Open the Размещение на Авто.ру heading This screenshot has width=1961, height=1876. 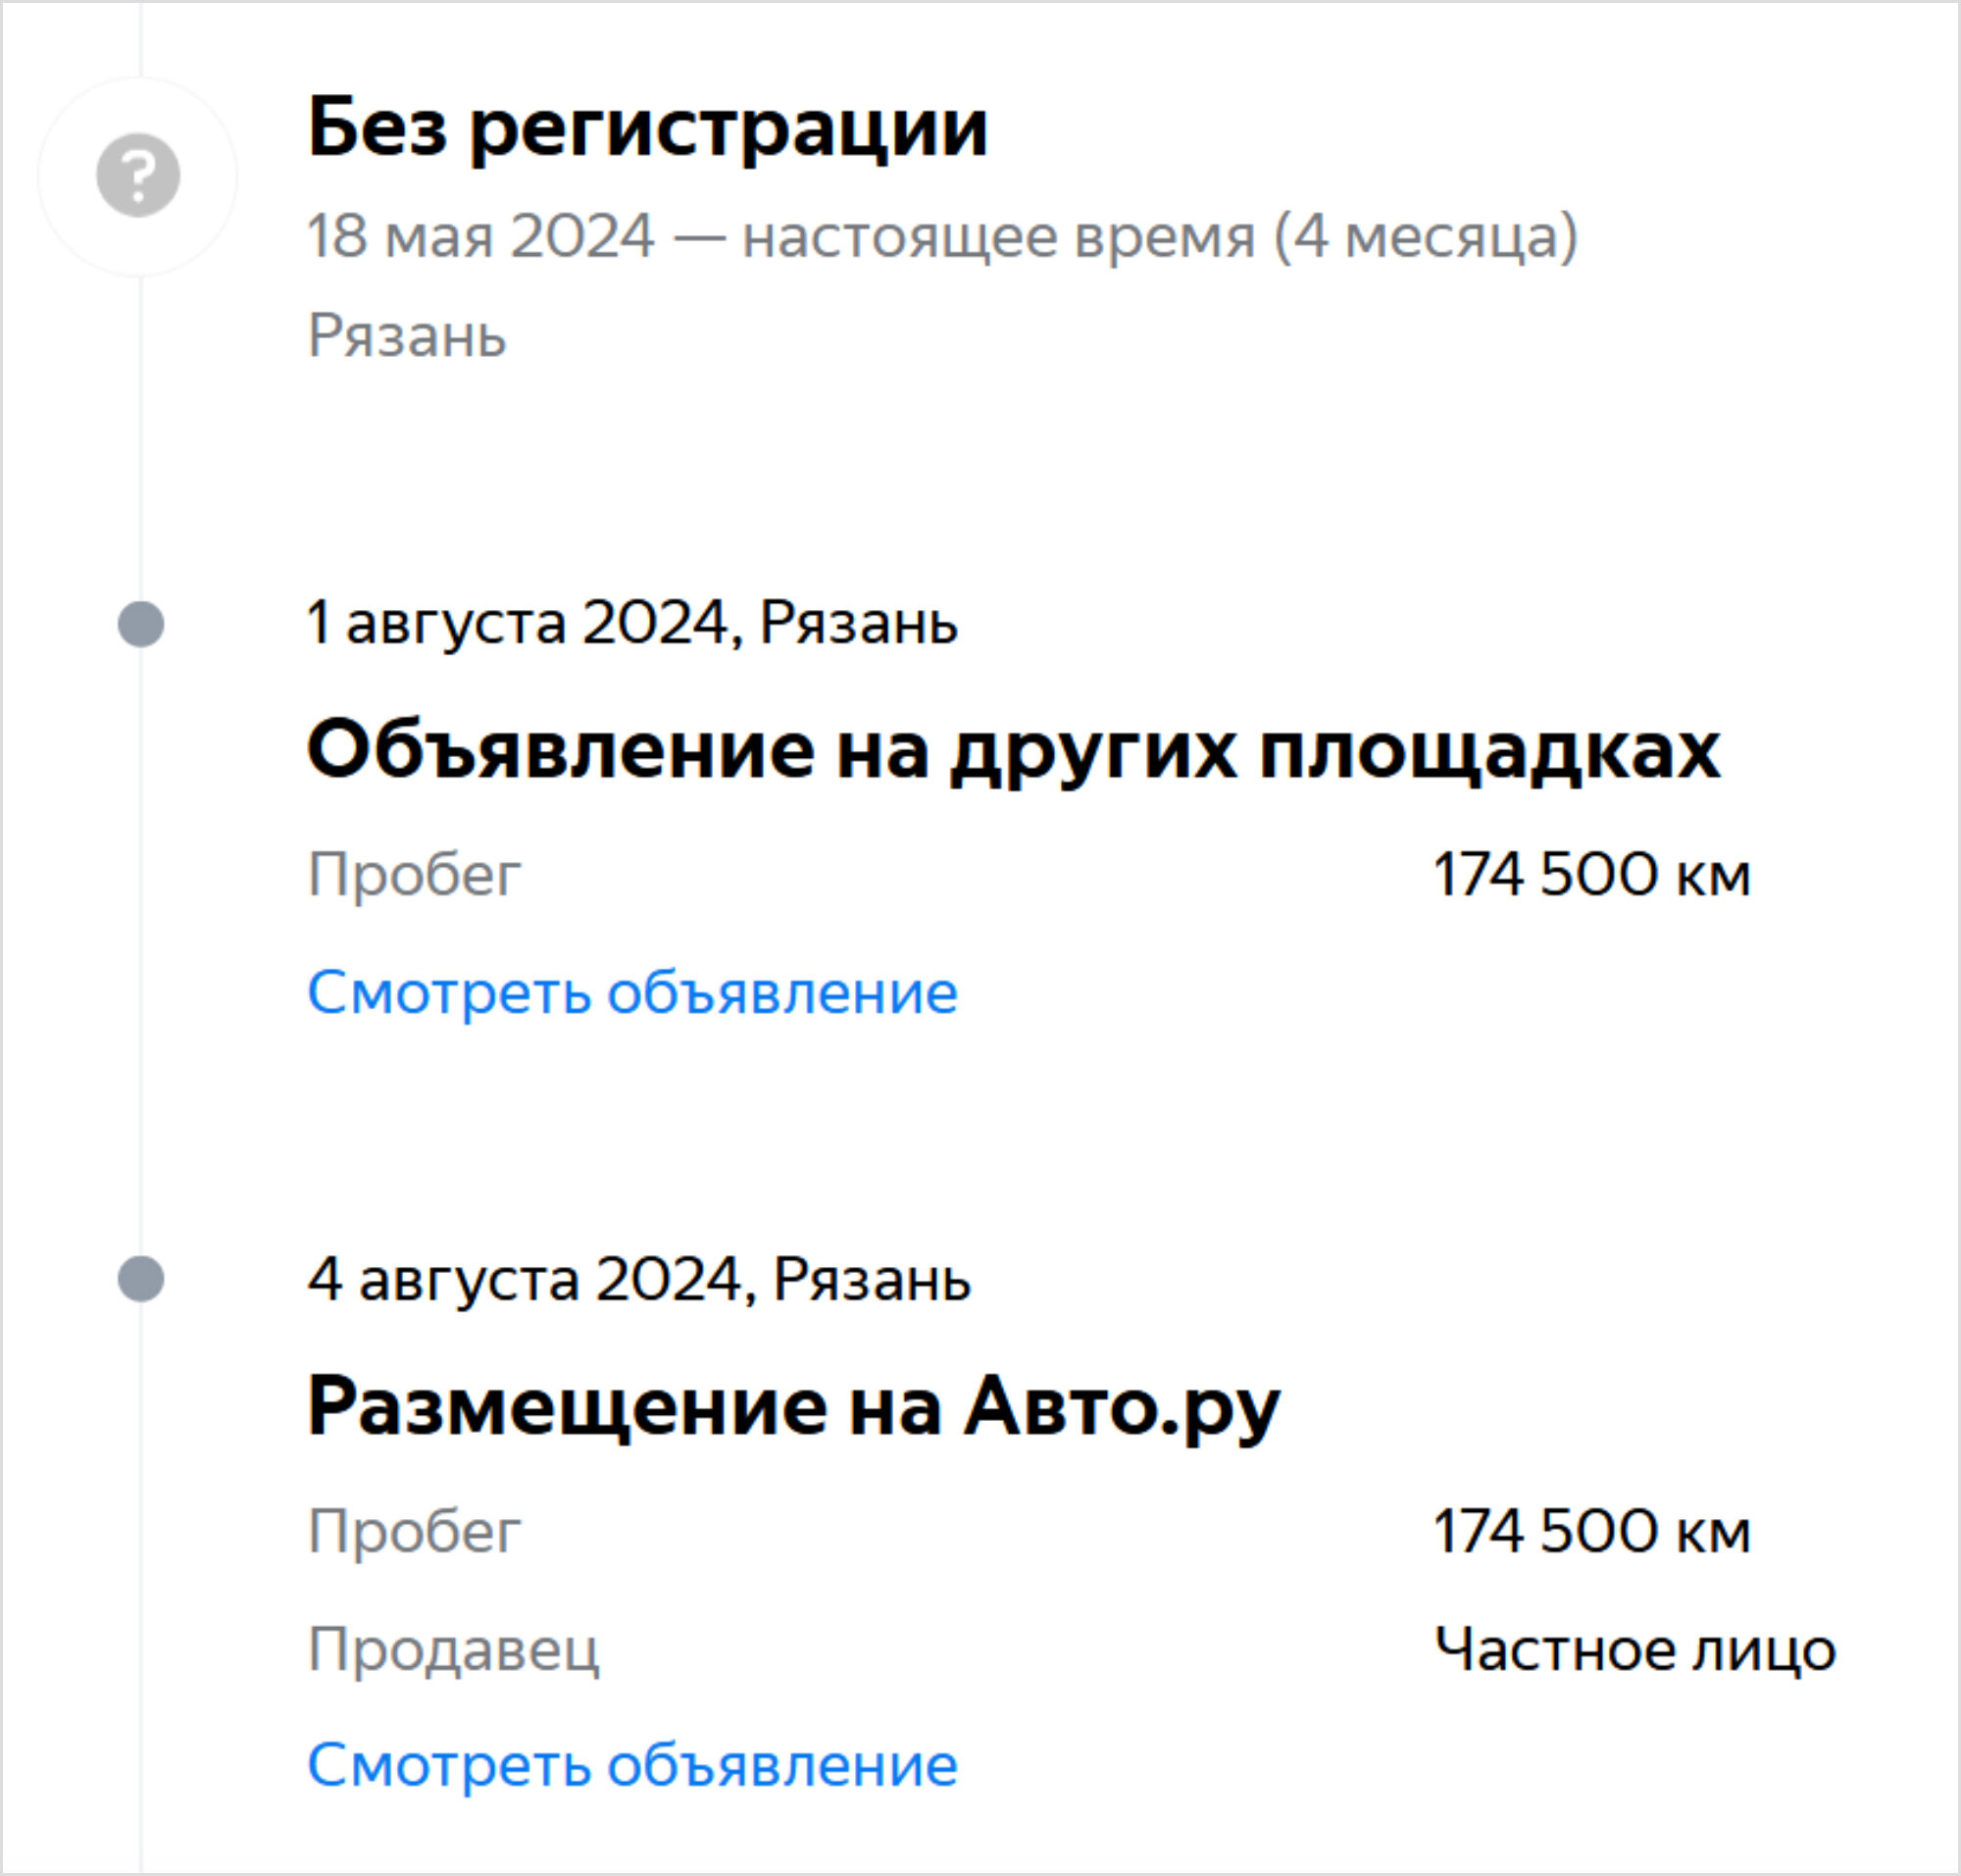click(x=794, y=1408)
